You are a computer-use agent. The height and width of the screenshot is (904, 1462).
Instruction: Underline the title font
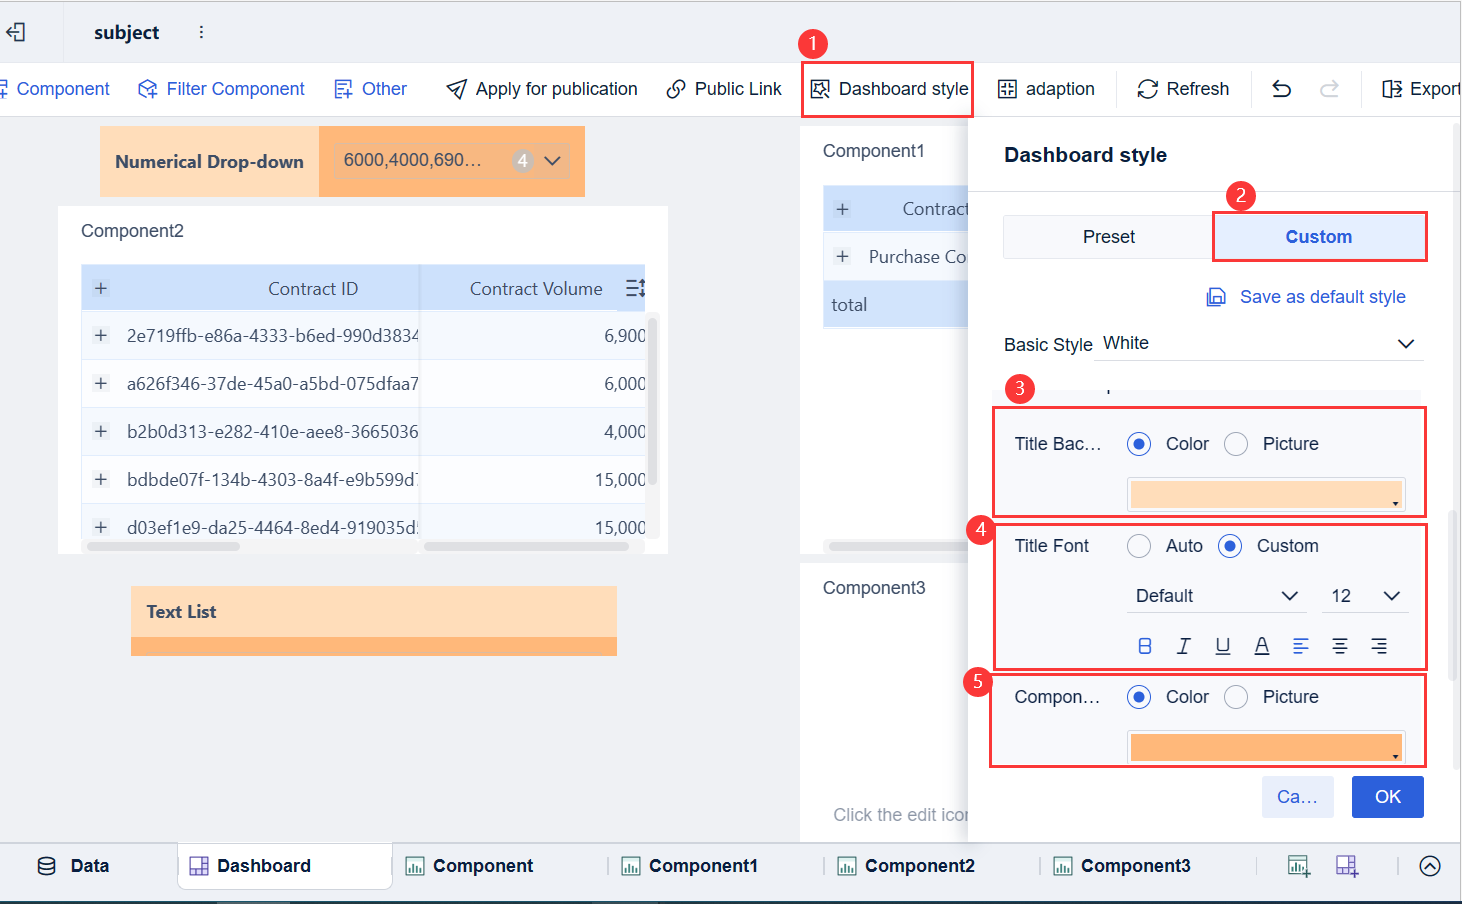(1222, 646)
